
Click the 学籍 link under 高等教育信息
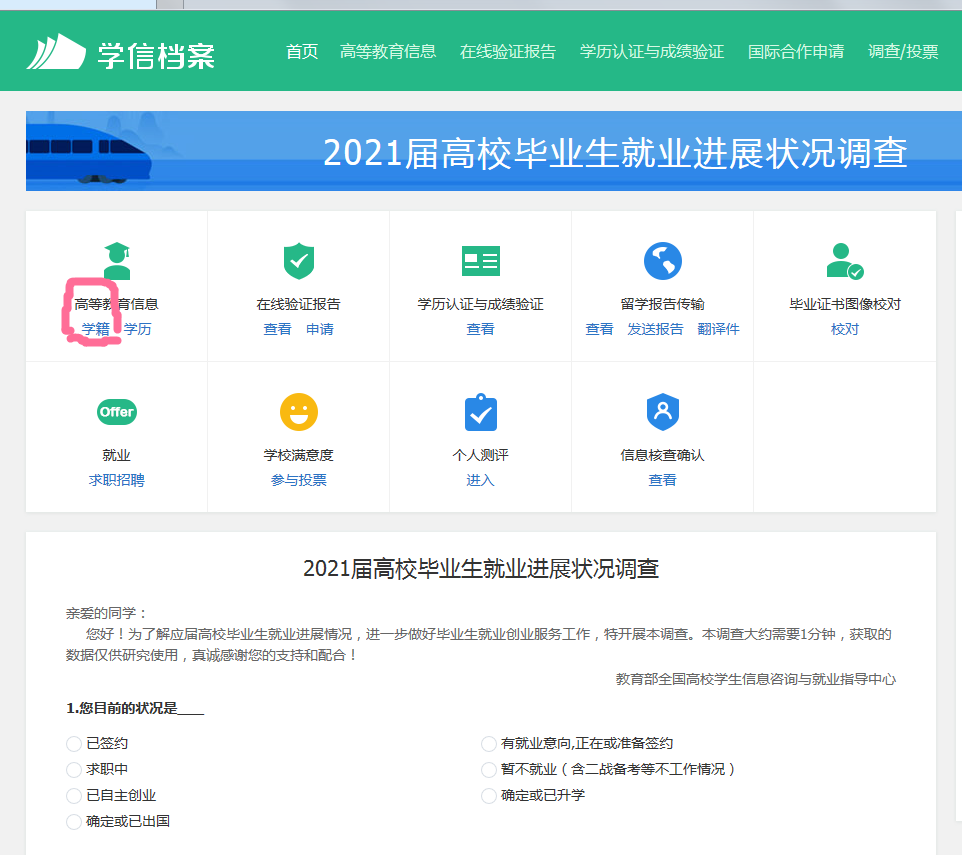tap(96, 329)
